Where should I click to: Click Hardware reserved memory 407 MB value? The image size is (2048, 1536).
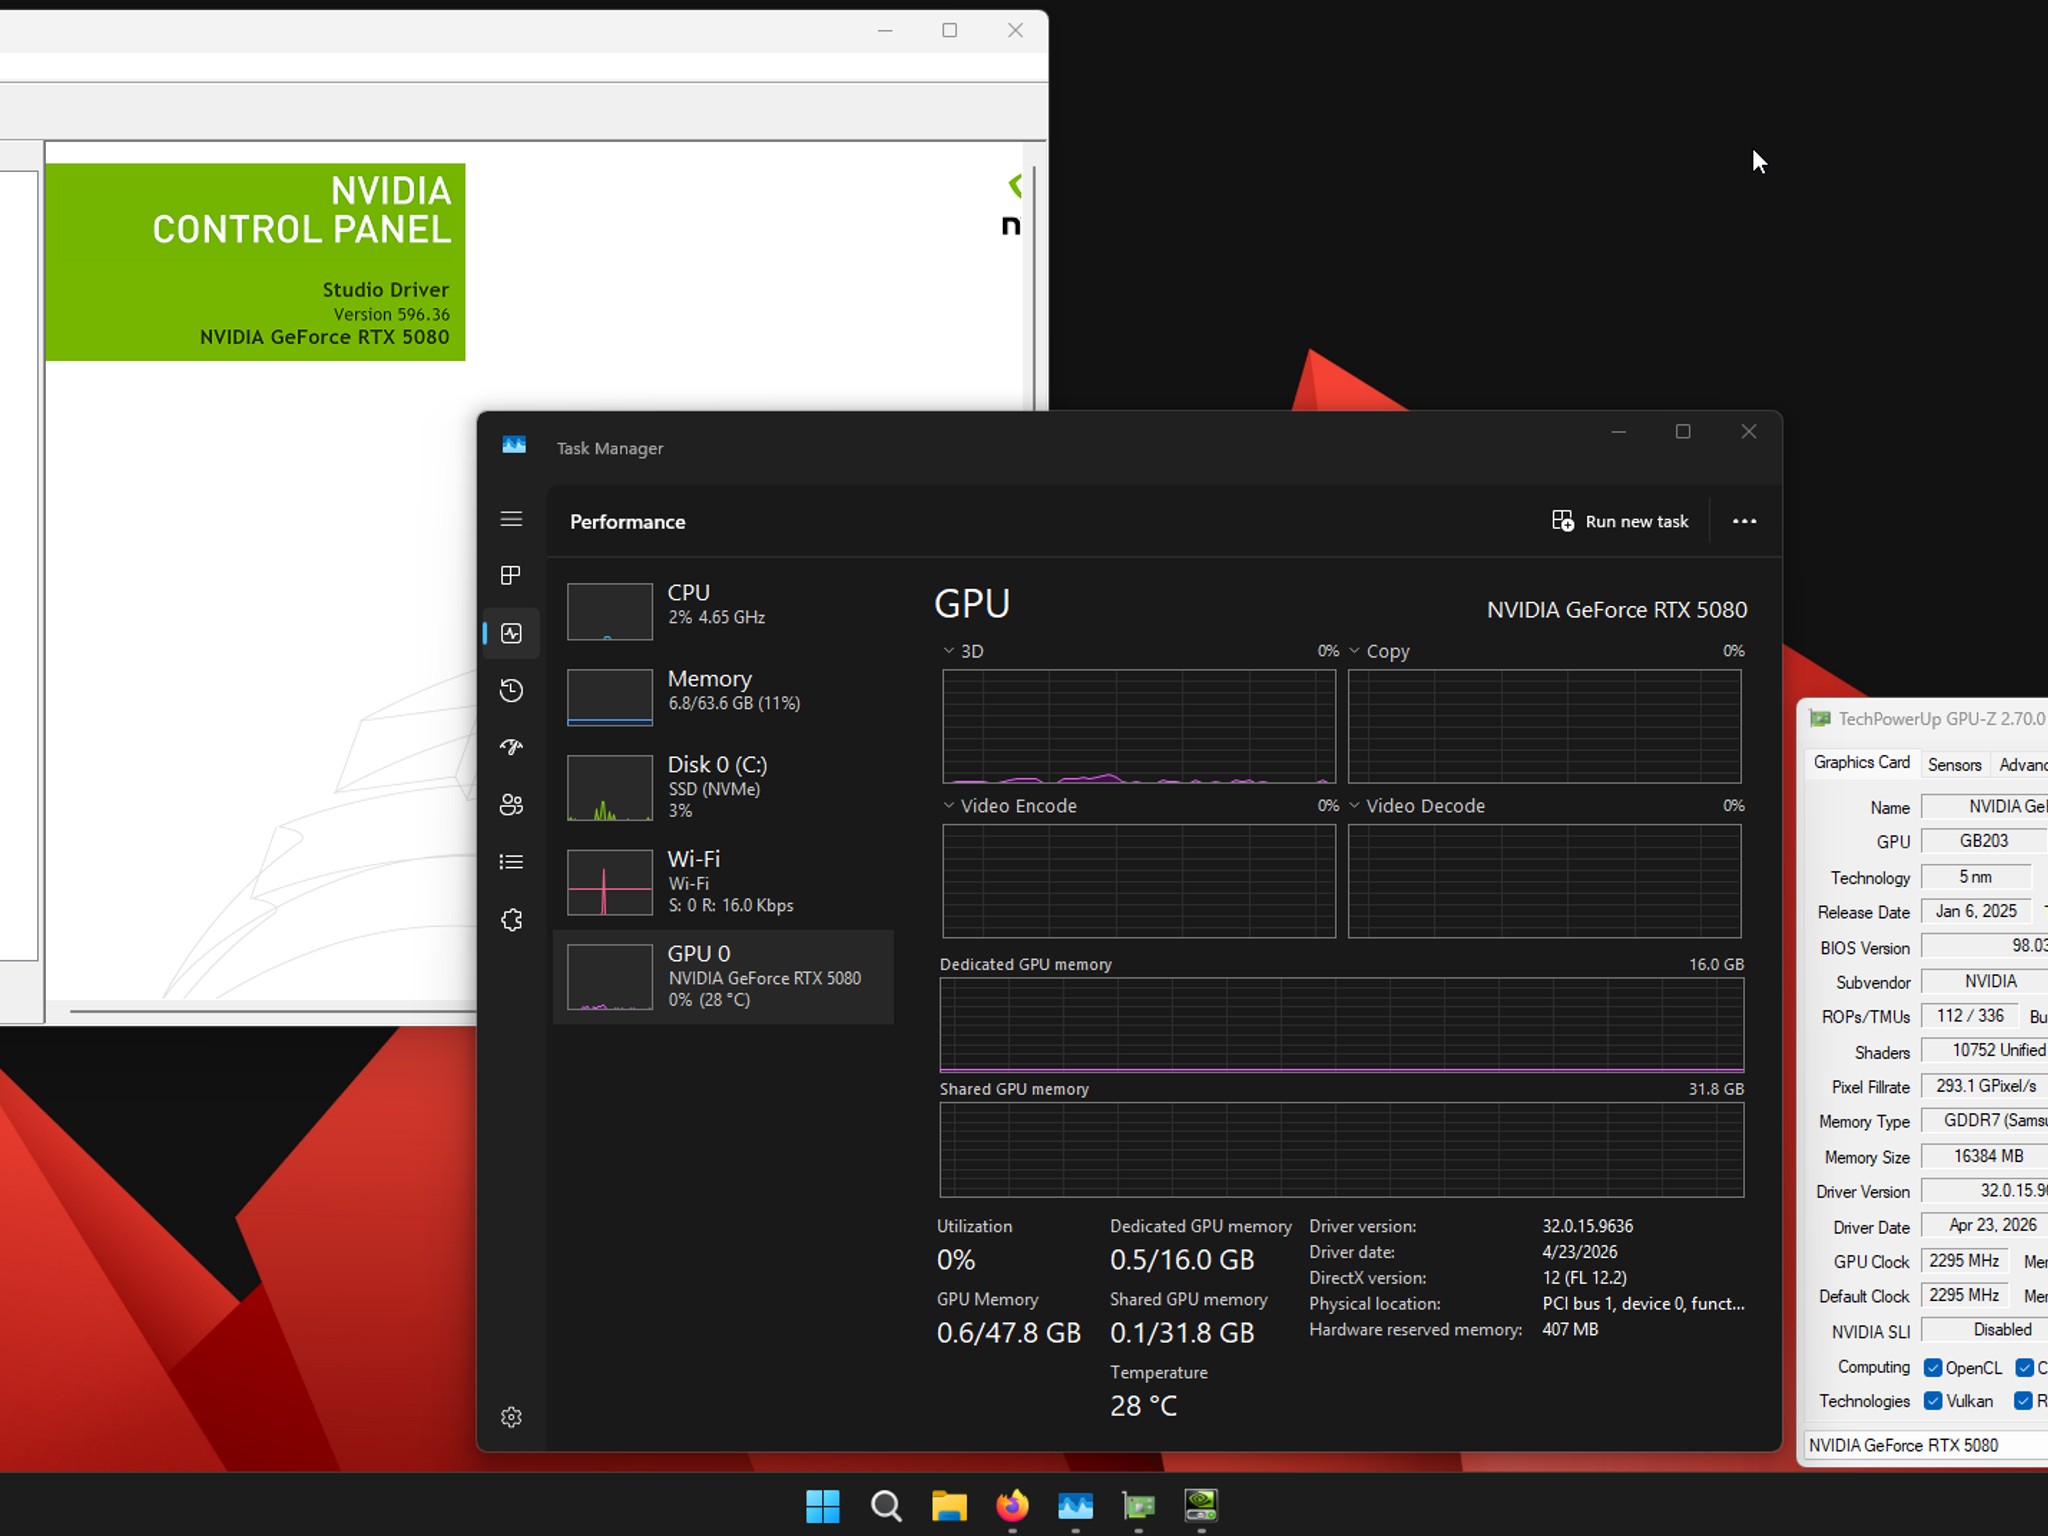(x=1570, y=1330)
